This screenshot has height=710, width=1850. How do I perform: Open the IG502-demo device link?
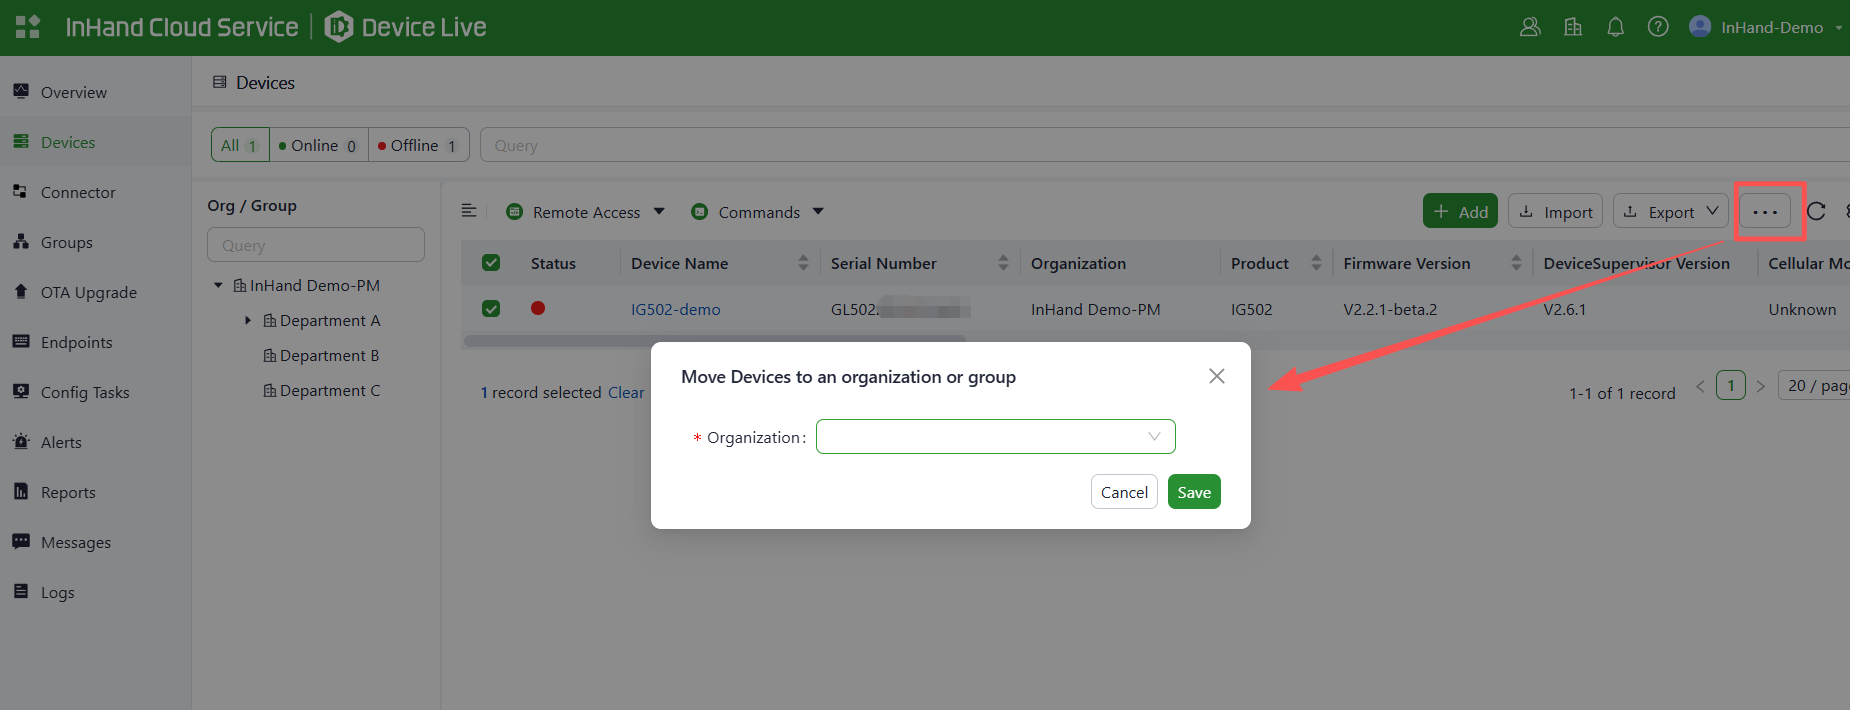pos(675,309)
